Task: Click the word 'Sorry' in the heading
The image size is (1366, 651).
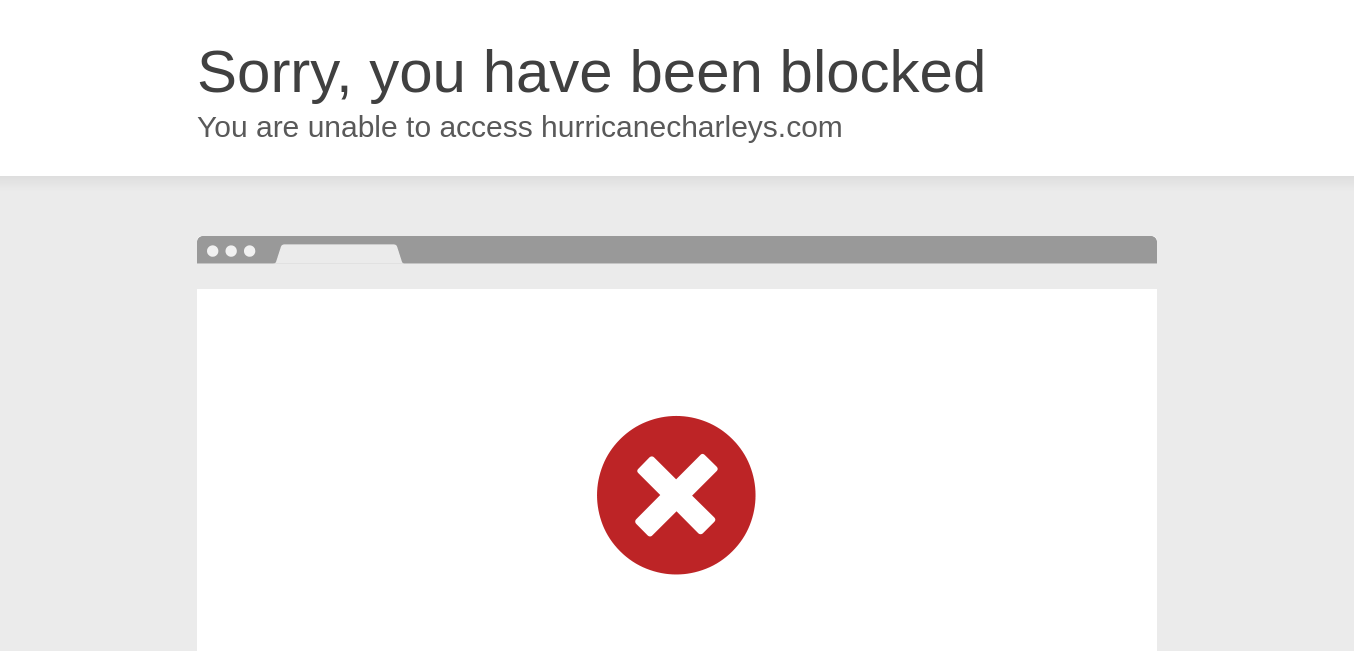Action: point(274,74)
